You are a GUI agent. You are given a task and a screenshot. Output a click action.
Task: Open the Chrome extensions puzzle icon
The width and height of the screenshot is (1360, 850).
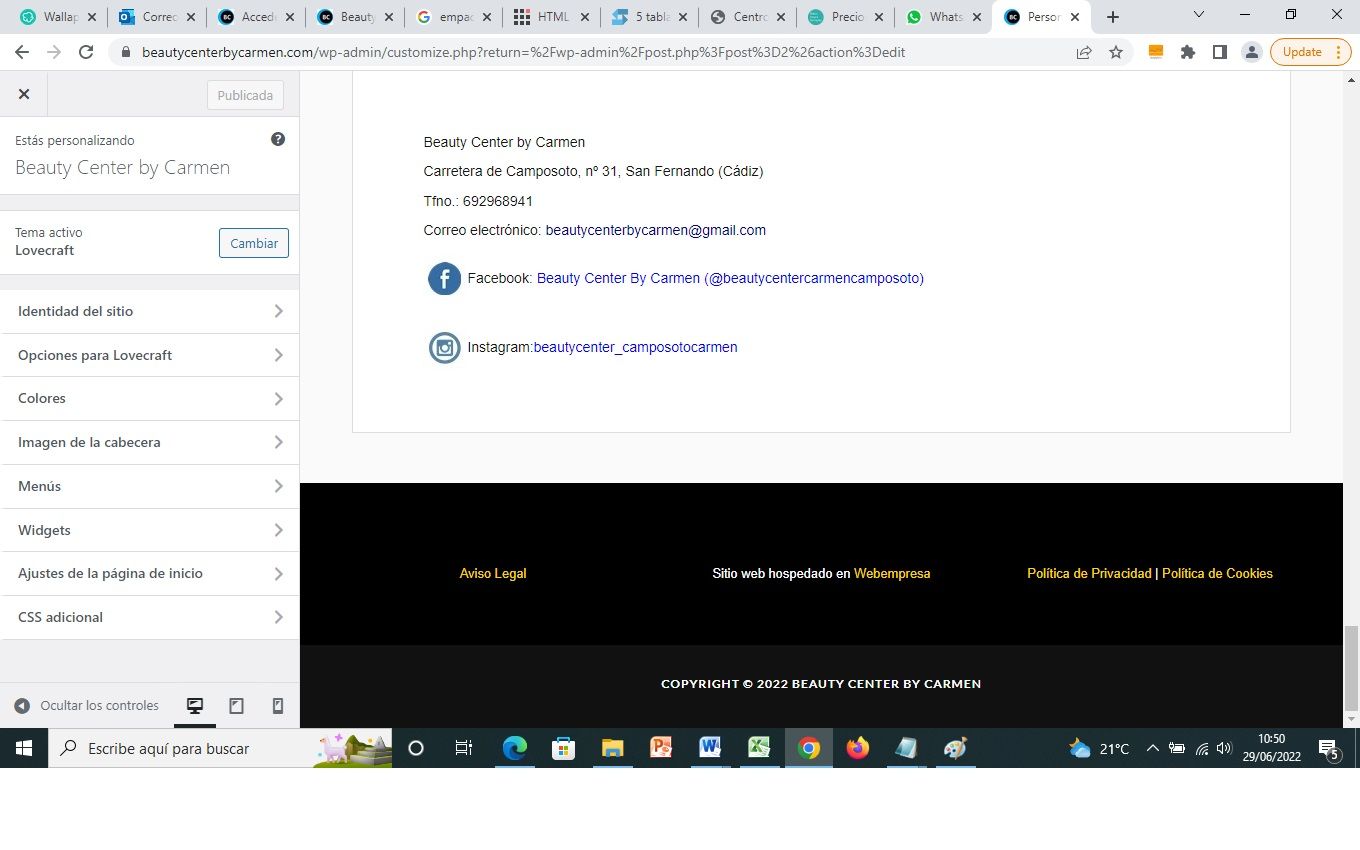1188,52
